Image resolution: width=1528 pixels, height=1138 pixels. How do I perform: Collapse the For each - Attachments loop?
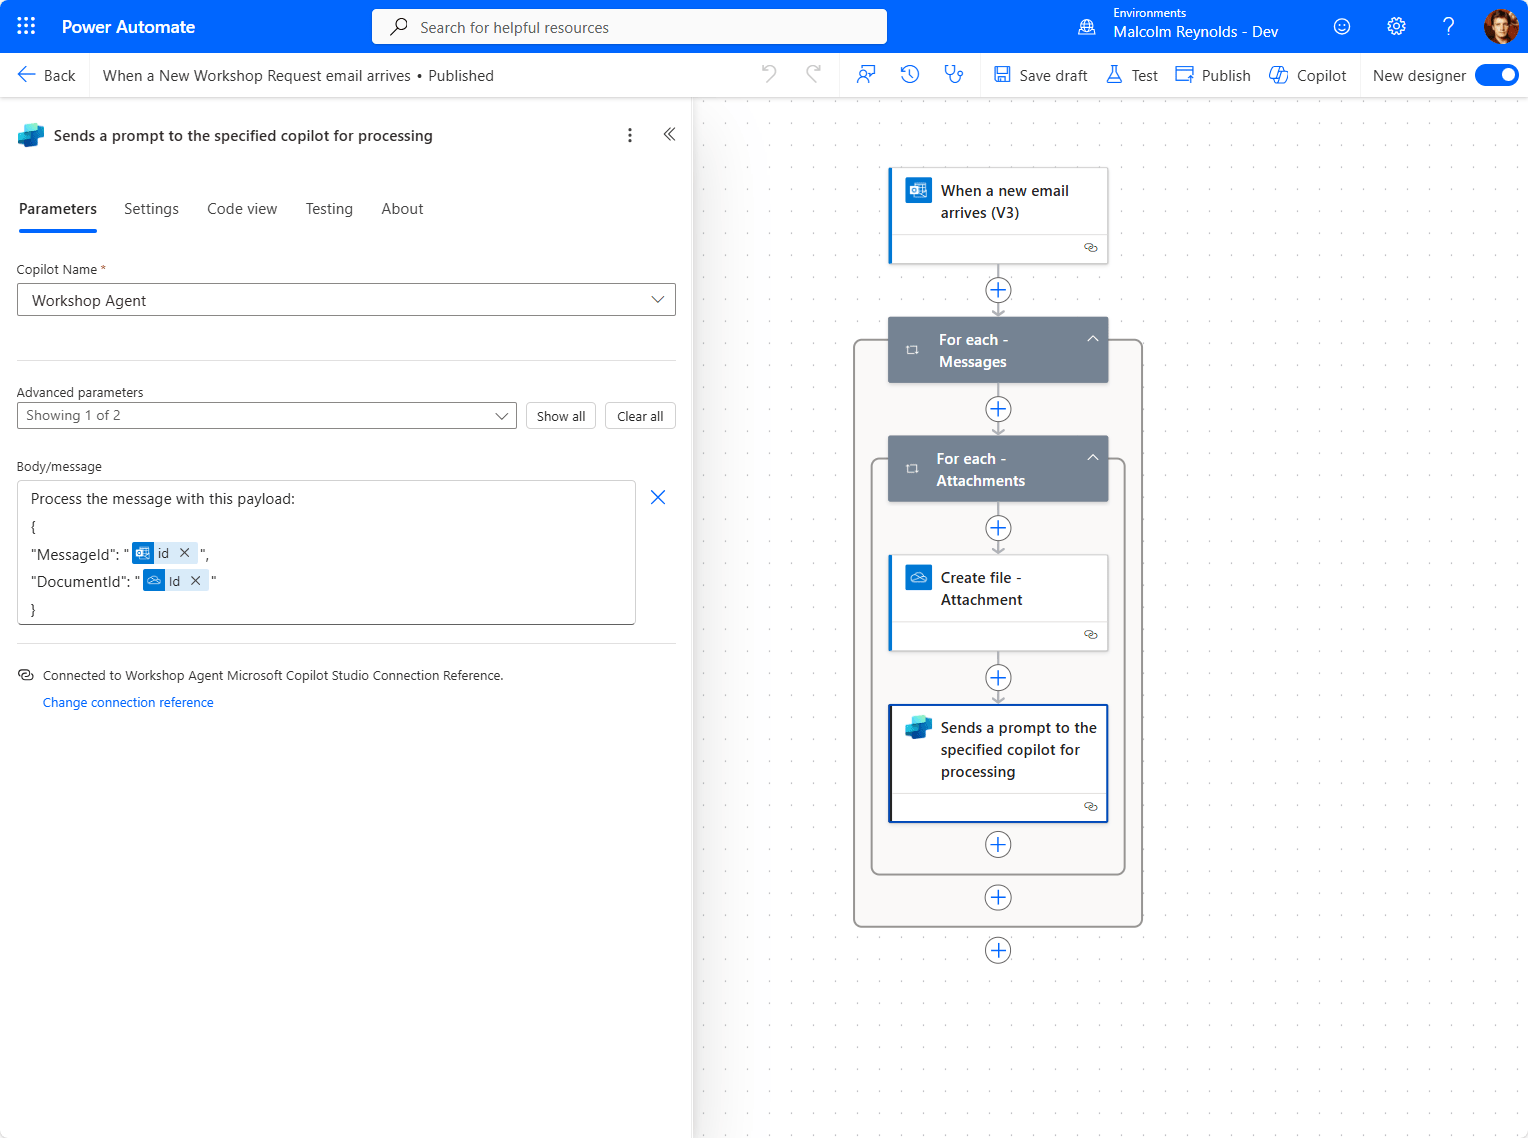coord(1093,458)
